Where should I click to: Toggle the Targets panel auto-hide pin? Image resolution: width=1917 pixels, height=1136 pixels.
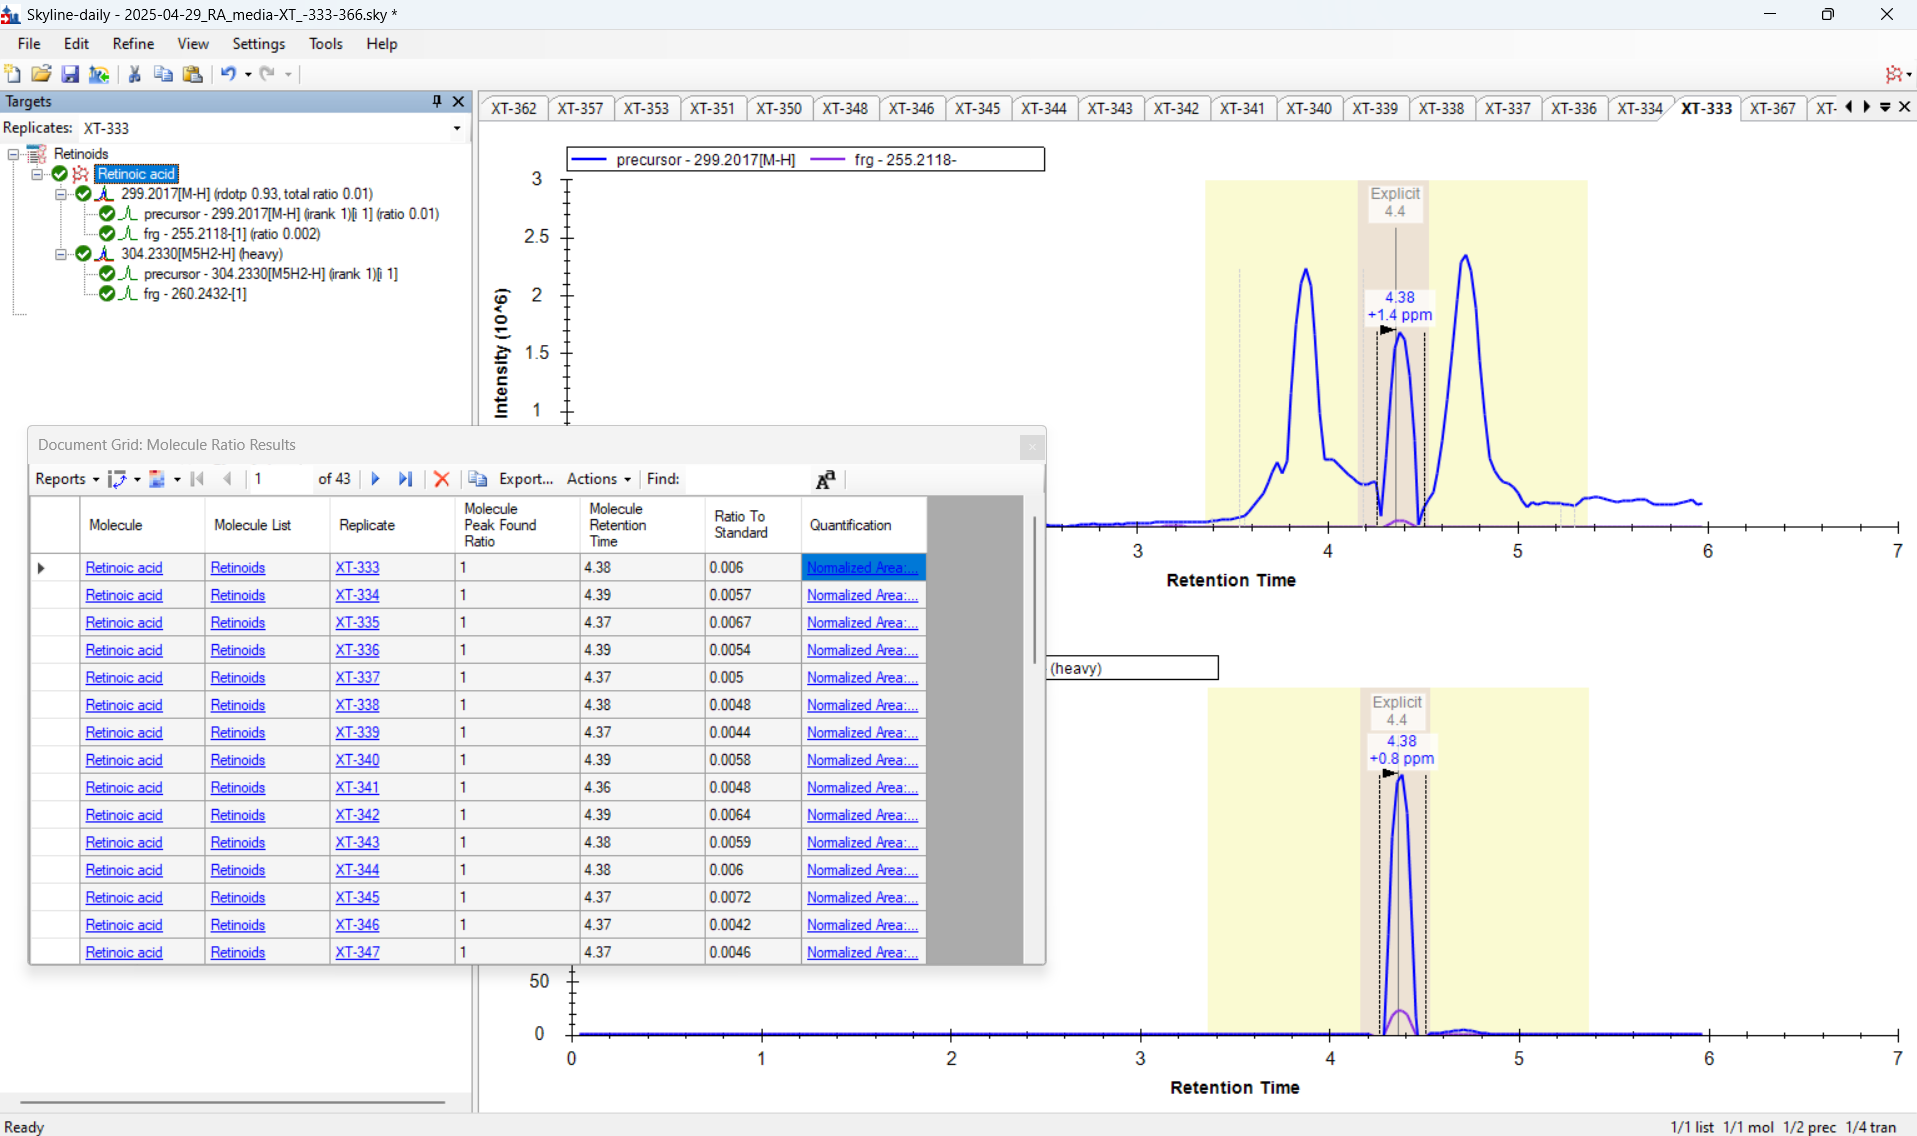coord(437,101)
